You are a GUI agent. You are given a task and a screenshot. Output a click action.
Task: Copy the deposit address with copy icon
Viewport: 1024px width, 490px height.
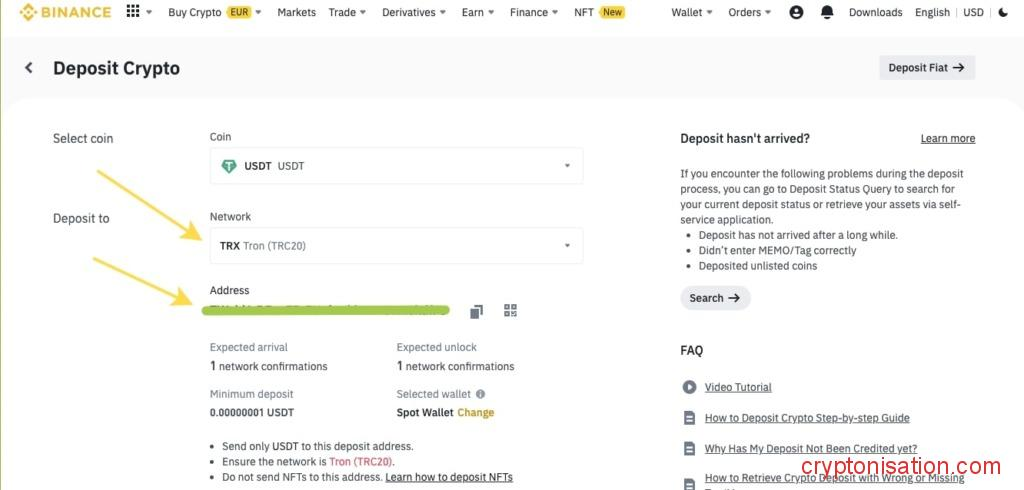coord(476,311)
